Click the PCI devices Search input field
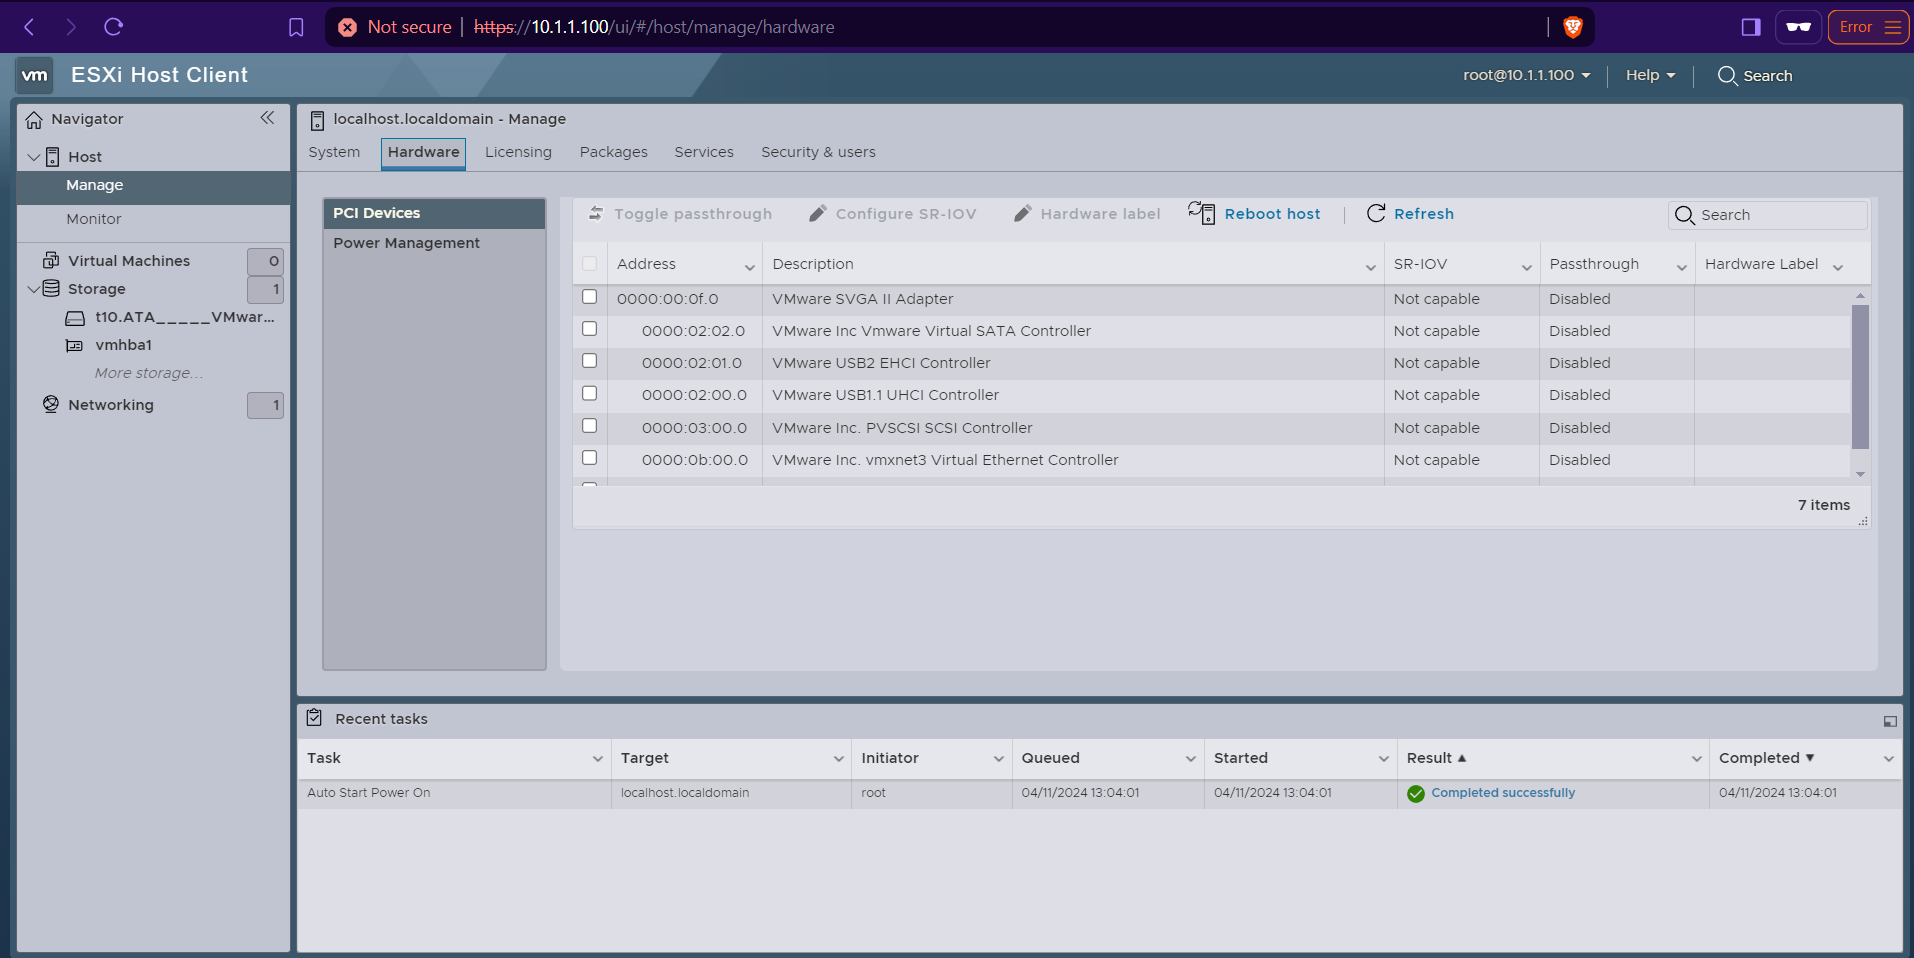The height and width of the screenshot is (958, 1914). coord(1768,215)
